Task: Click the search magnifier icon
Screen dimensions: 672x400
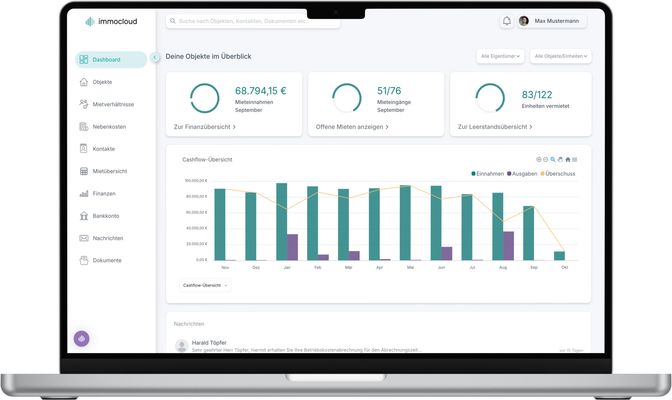Action: [x=173, y=21]
